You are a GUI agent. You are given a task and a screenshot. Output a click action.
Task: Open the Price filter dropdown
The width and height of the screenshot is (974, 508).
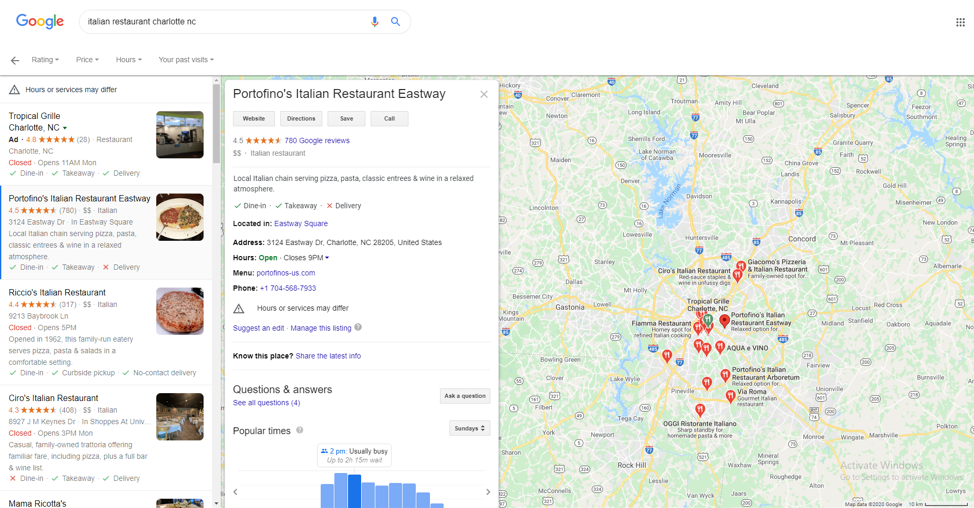[x=87, y=60]
